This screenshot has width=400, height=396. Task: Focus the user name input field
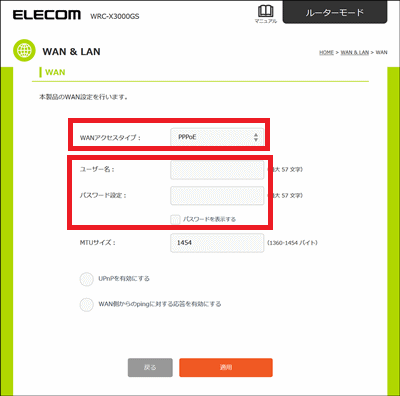coord(217,170)
